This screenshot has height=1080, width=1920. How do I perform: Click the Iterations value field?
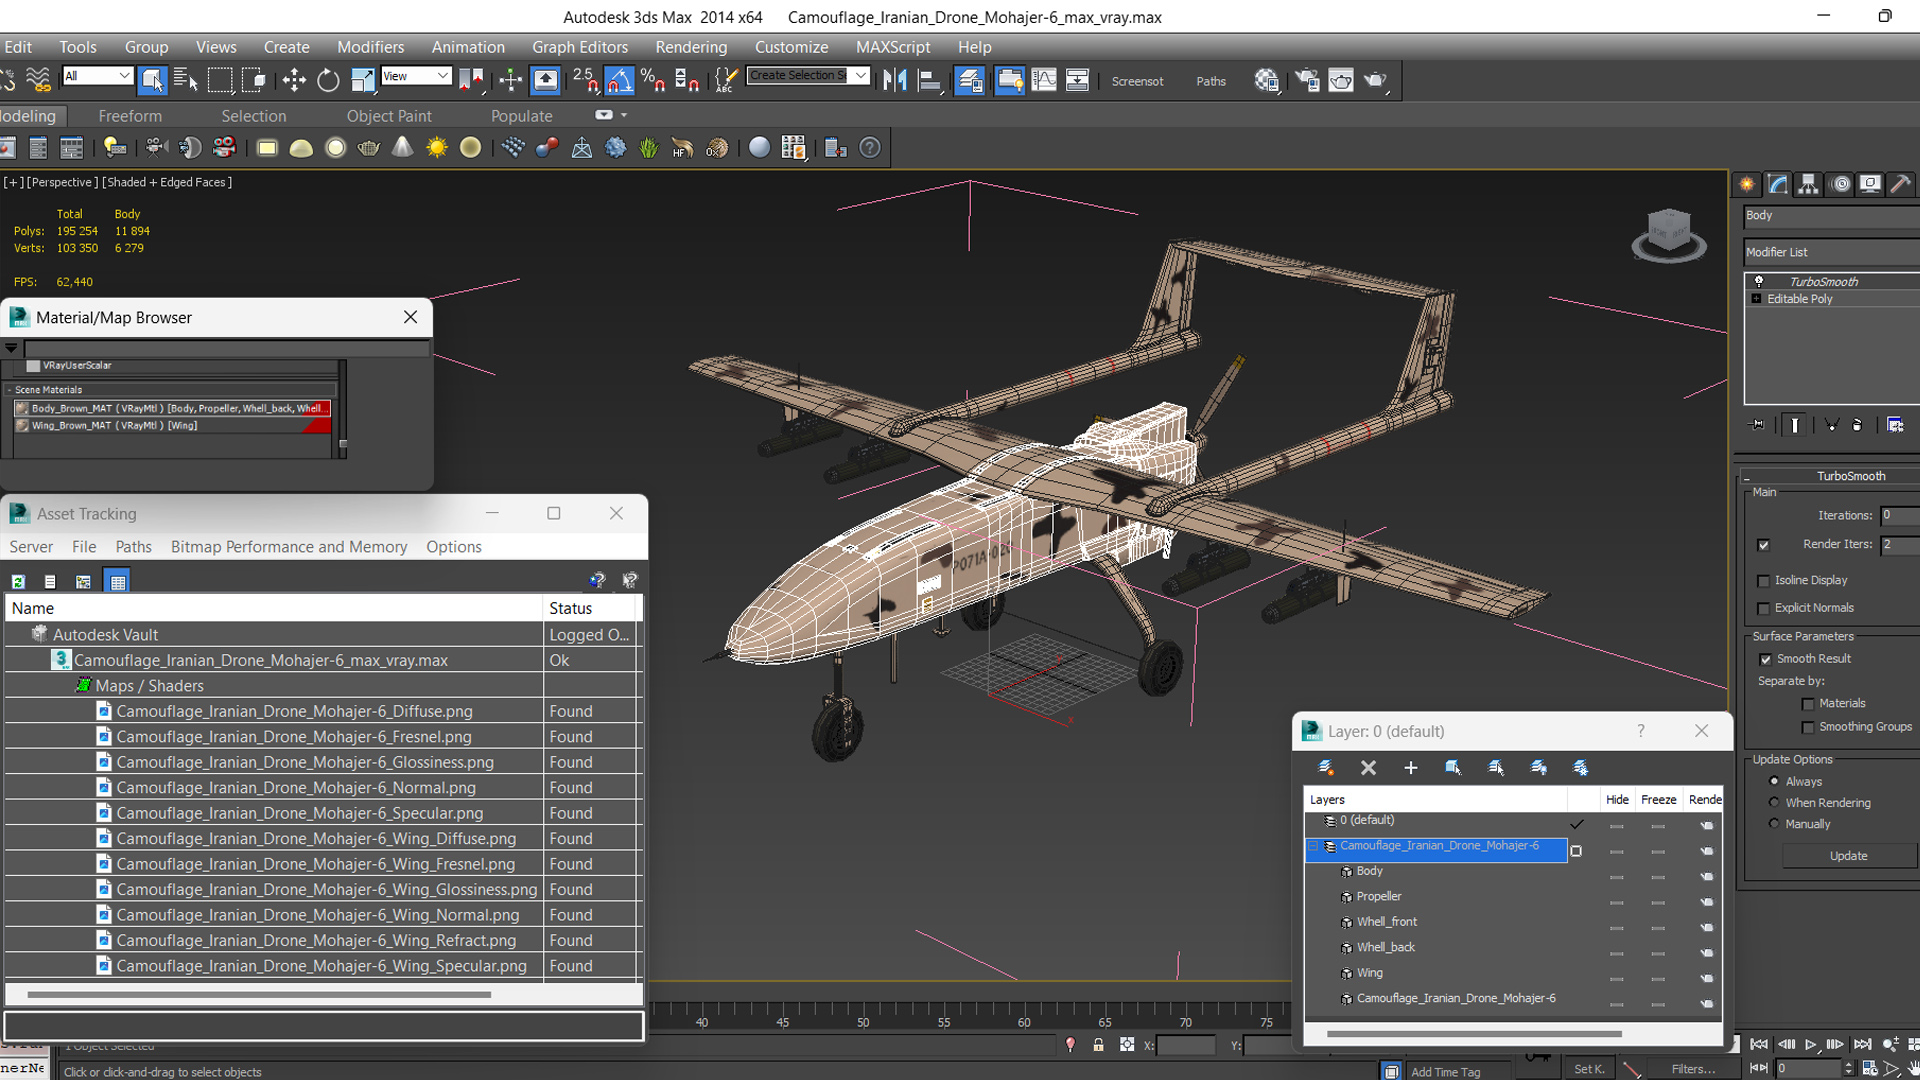coord(1900,516)
